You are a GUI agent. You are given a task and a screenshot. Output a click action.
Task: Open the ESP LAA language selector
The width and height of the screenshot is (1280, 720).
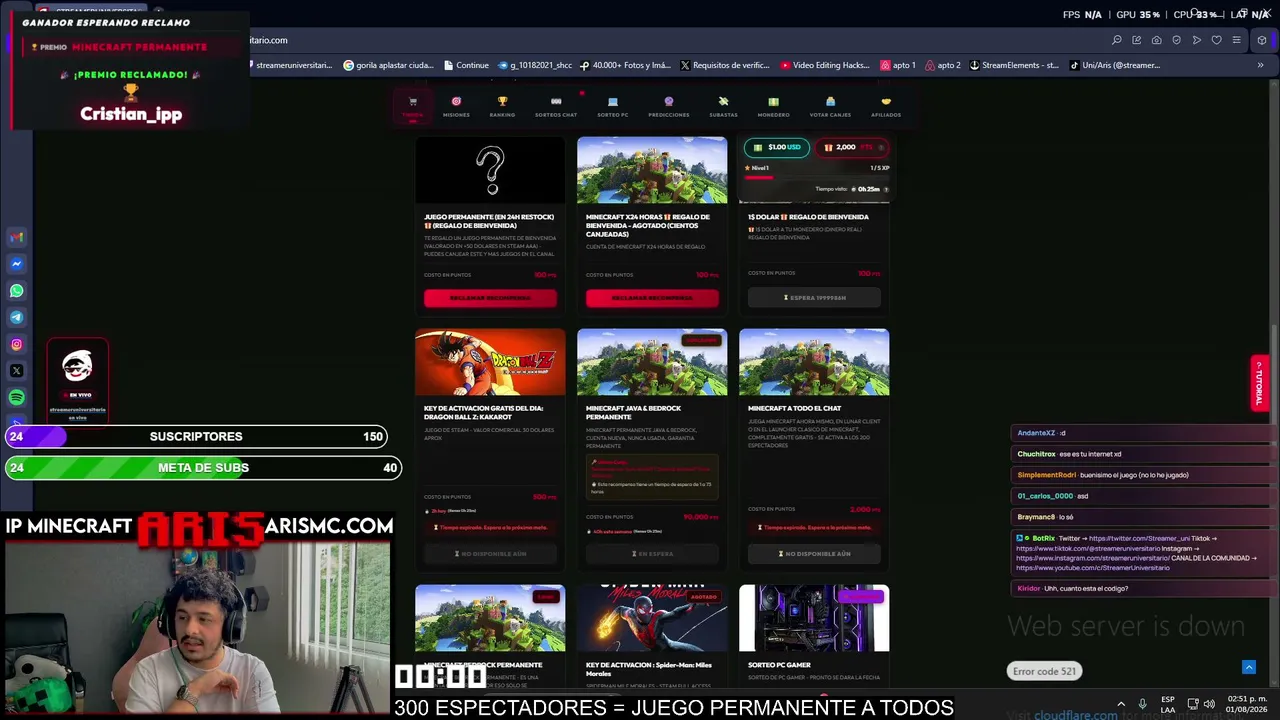(1168, 704)
